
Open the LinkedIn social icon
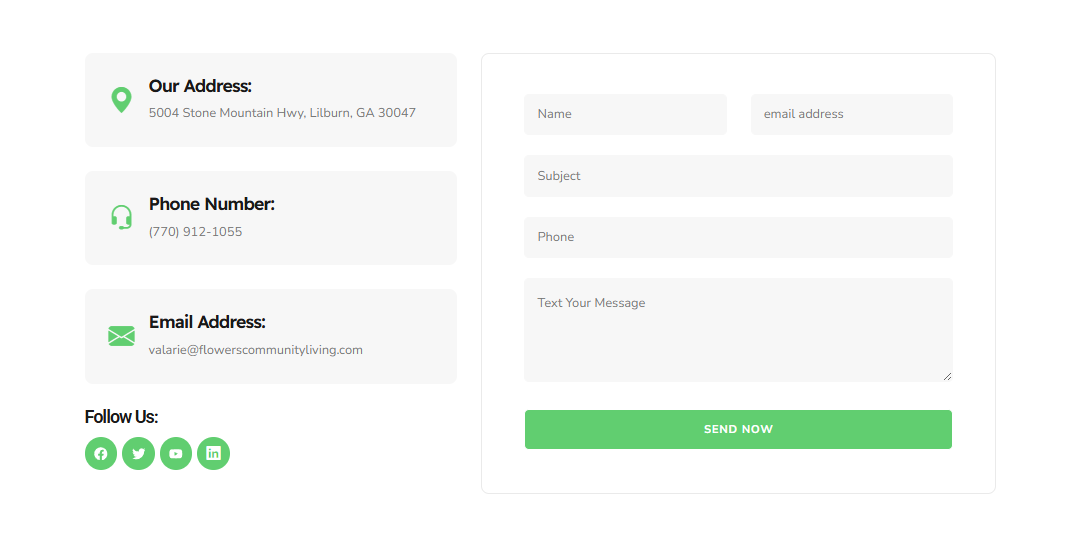click(x=213, y=453)
